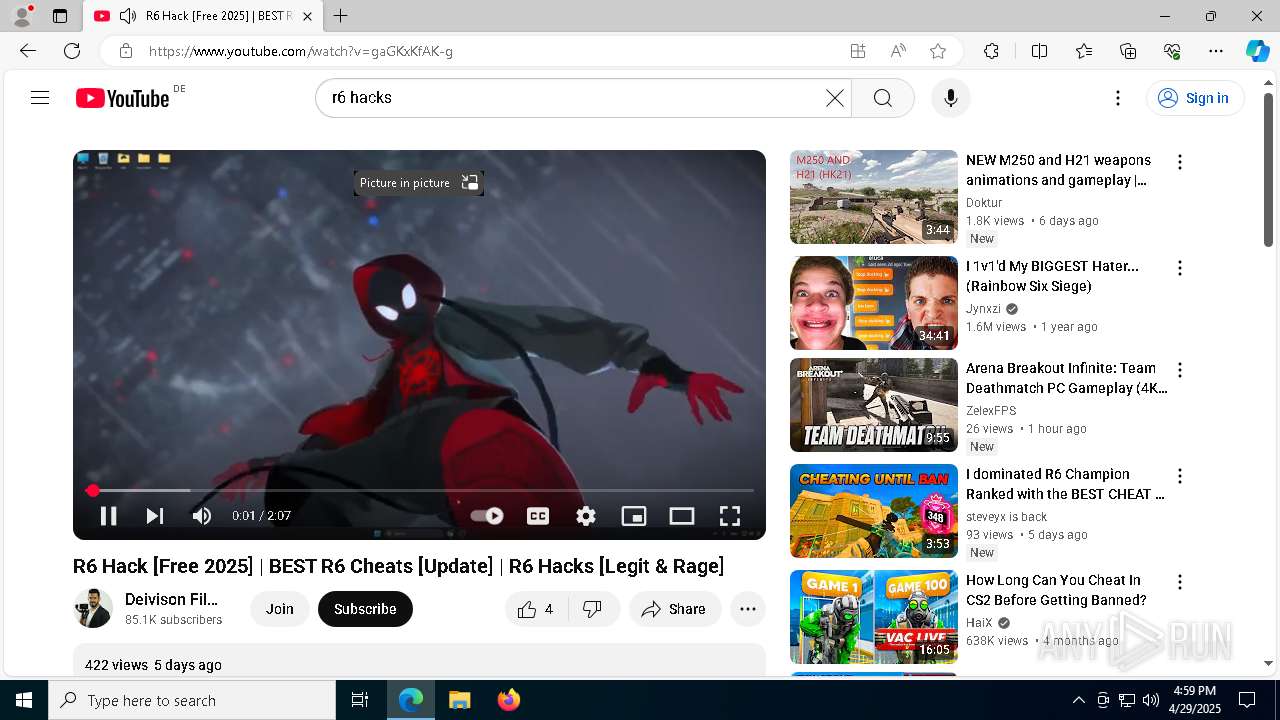Refresh the browser page
1280x720 pixels.
click(x=72, y=51)
